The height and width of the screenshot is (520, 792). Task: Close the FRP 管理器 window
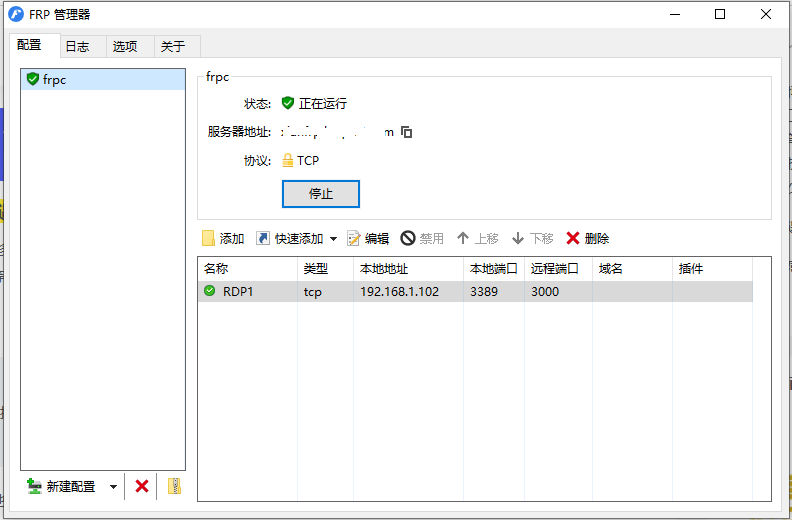click(x=766, y=14)
